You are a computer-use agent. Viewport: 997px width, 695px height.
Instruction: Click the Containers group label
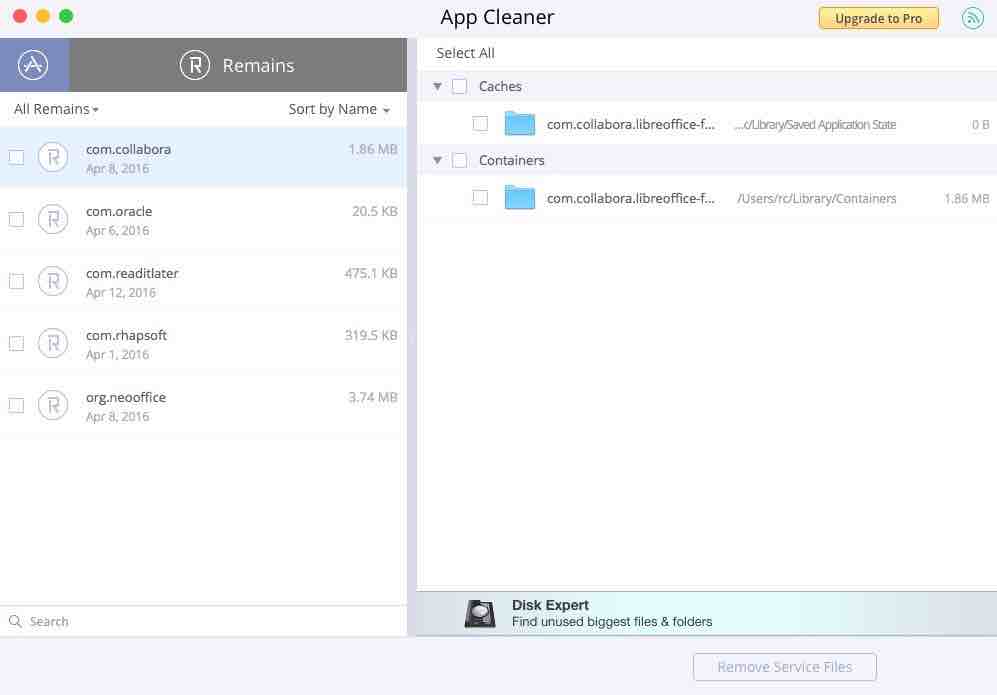512,160
